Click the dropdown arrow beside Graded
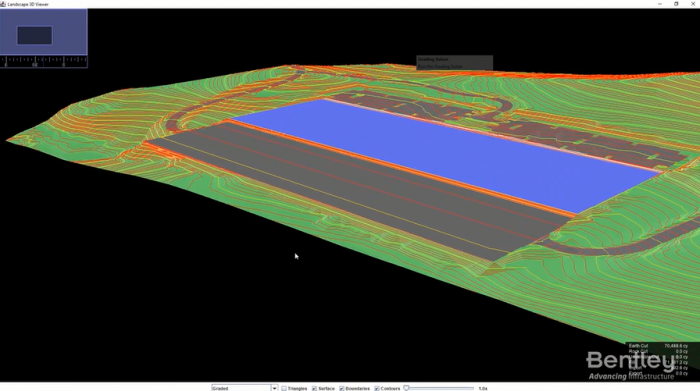Image resolution: width=700 pixels, height=391 pixels. pyautogui.click(x=274, y=388)
